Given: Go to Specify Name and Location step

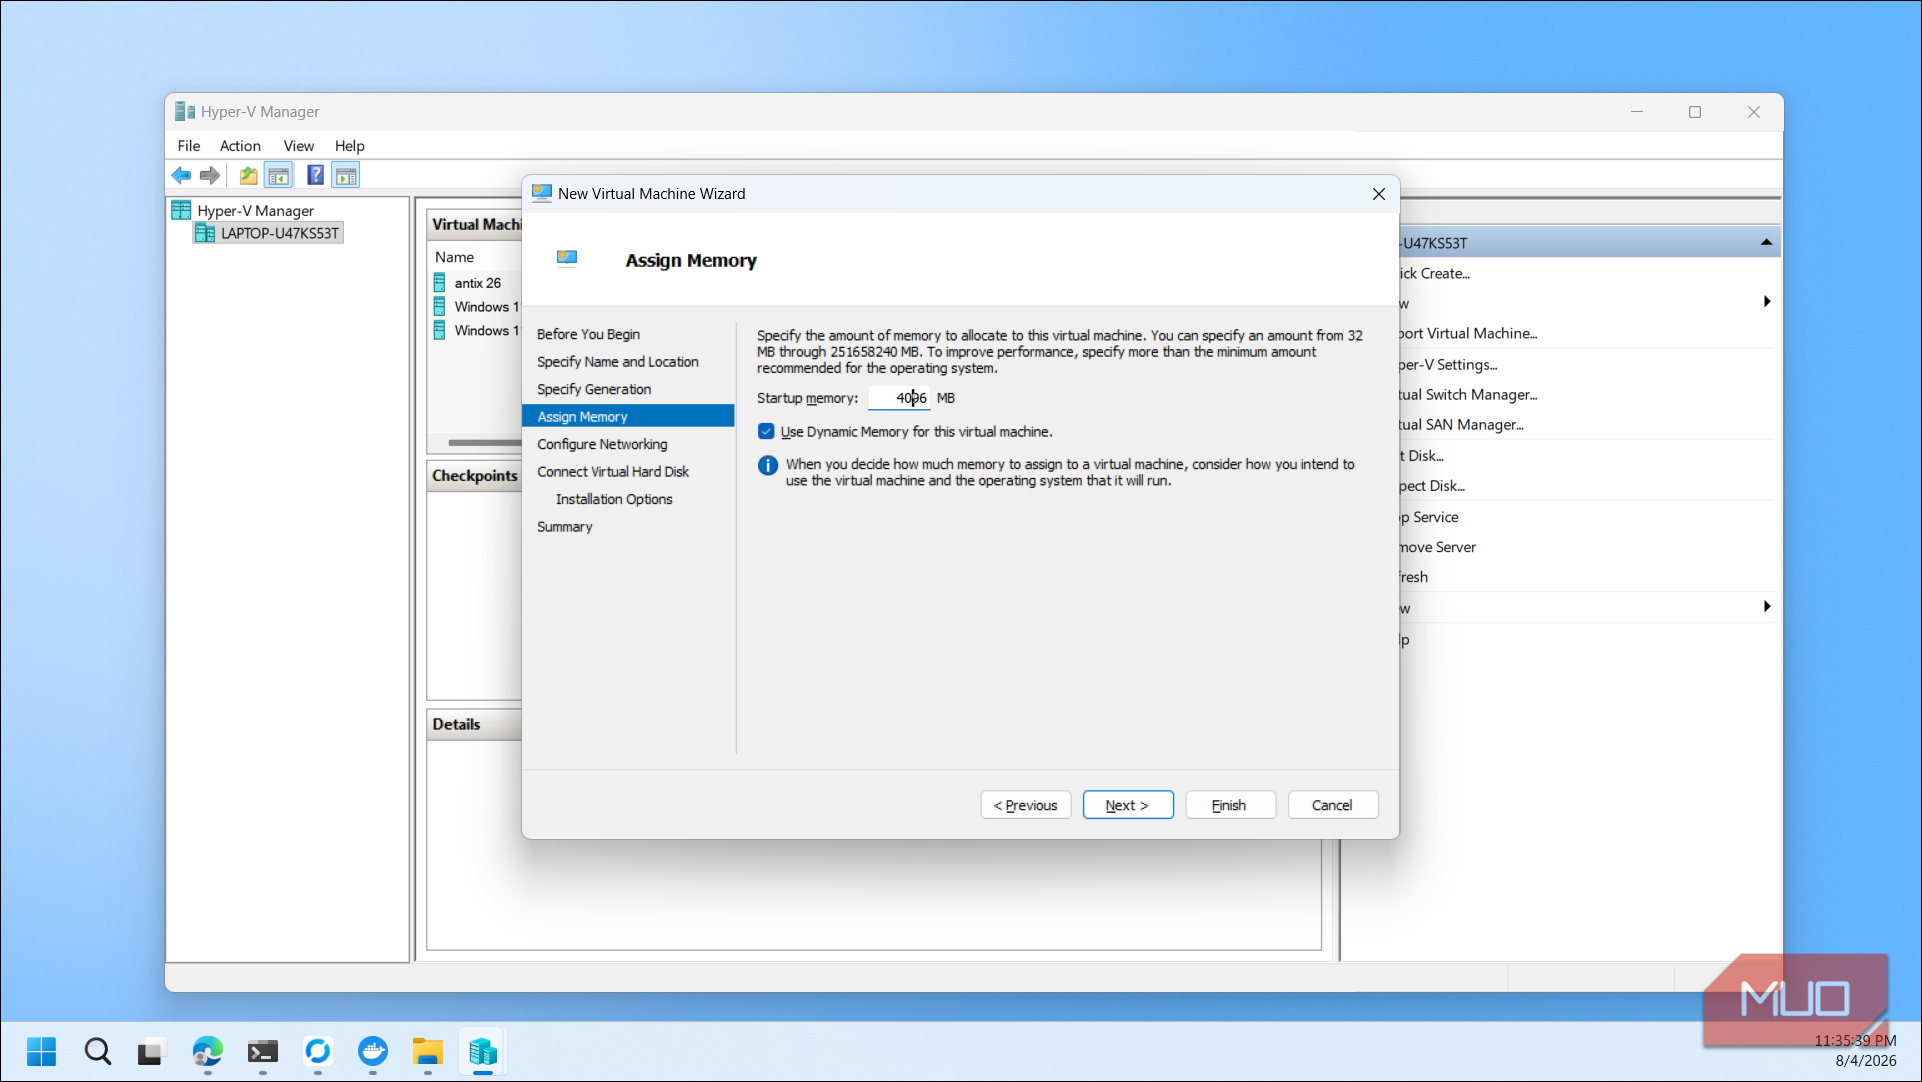Looking at the screenshot, I should click(617, 362).
